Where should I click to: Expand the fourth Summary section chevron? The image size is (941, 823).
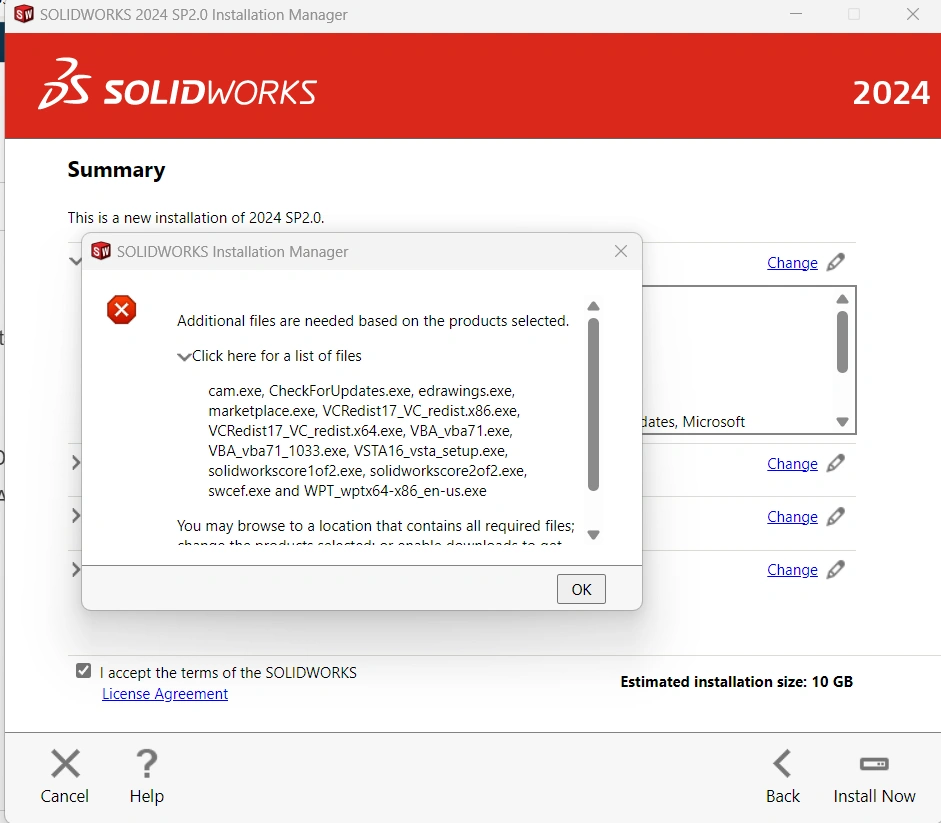click(76, 569)
